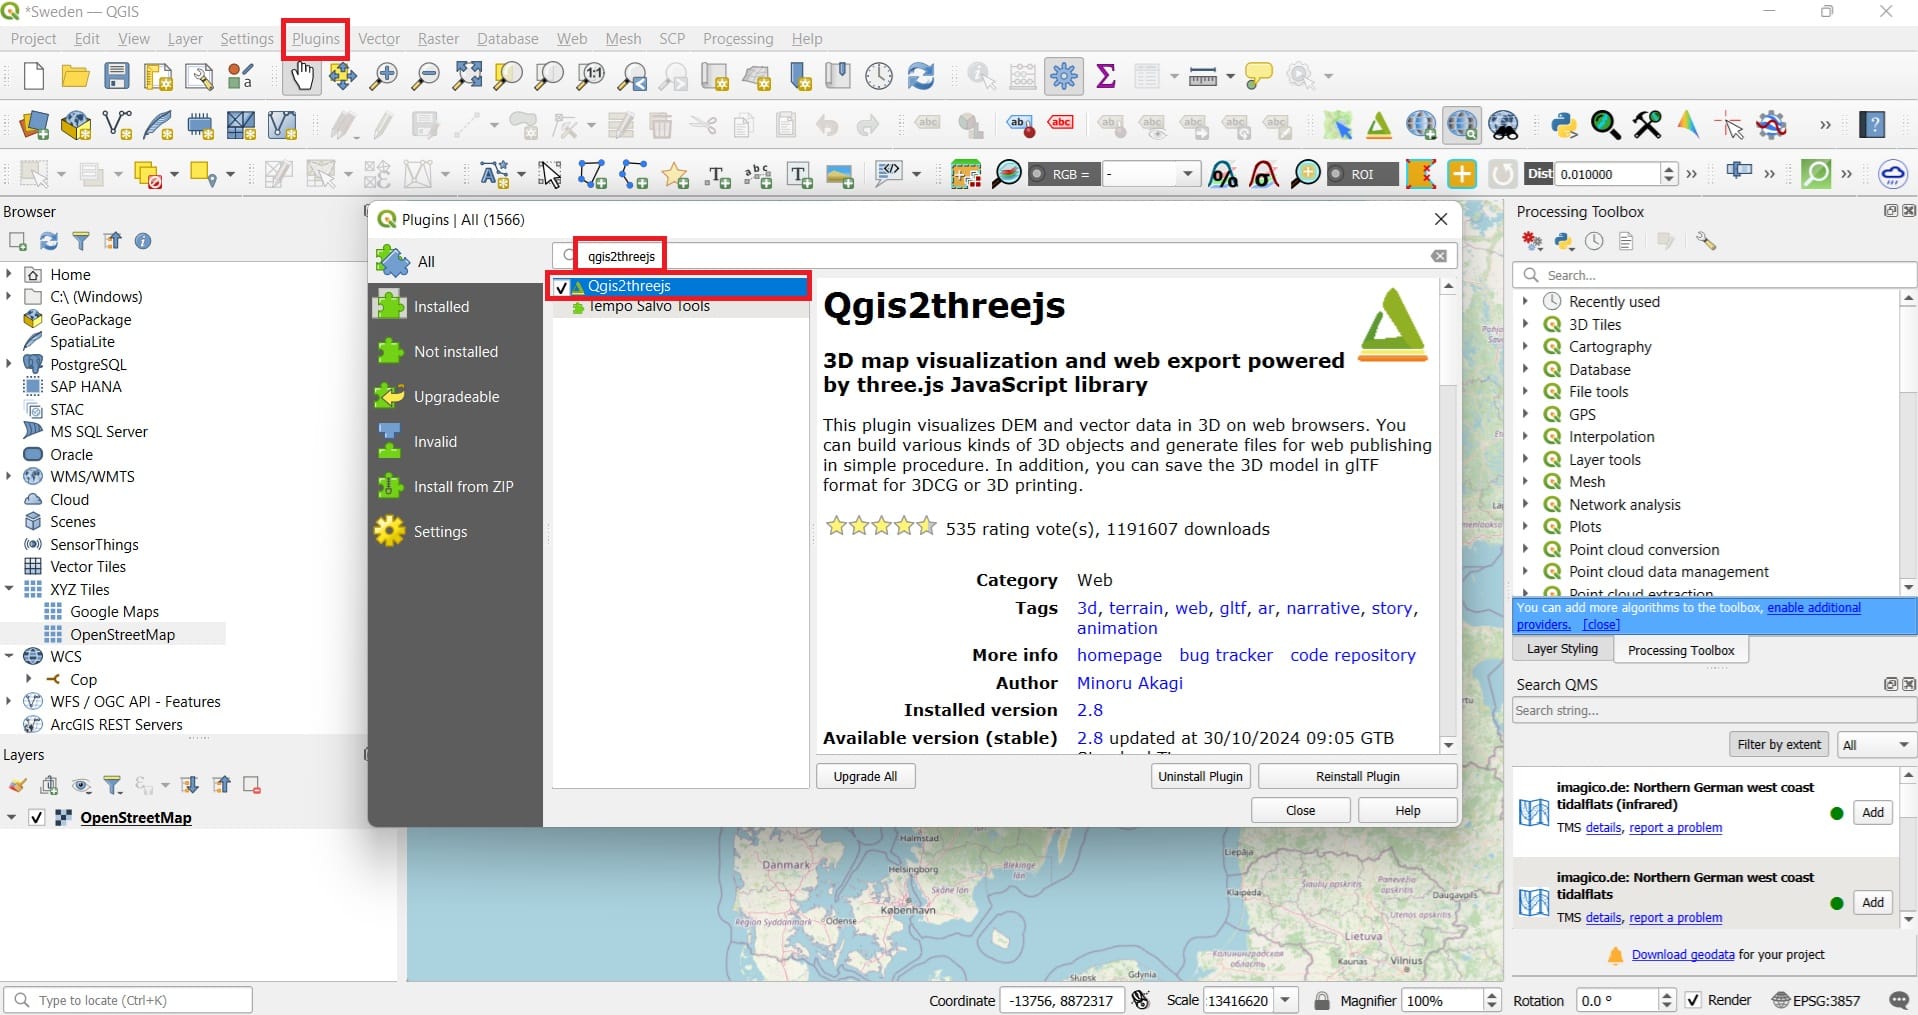Open Install from ZIP section
Image resolution: width=1918 pixels, height=1015 pixels.
pos(456,487)
